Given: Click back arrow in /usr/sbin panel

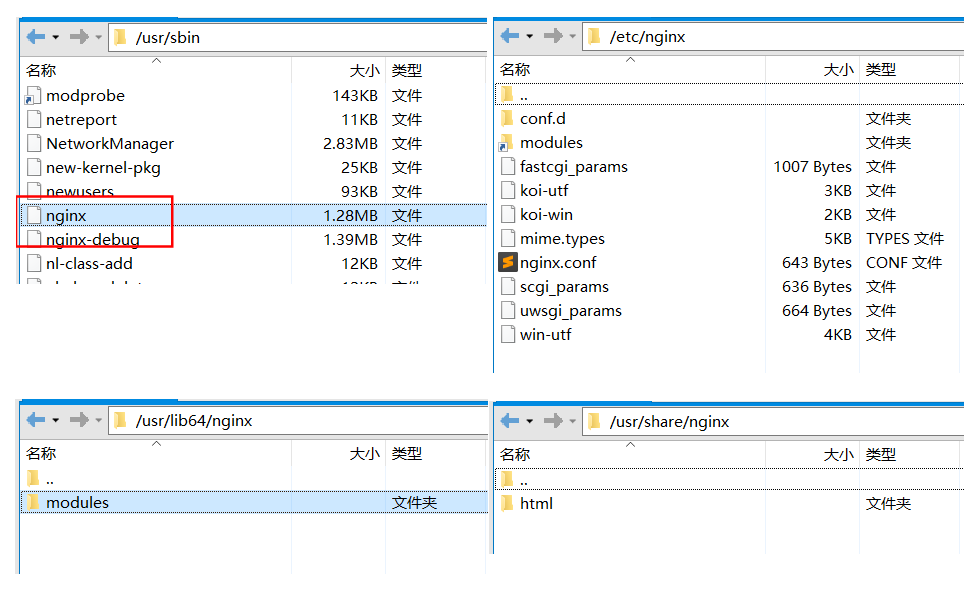Looking at the screenshot, I should (x=36, y=37).
